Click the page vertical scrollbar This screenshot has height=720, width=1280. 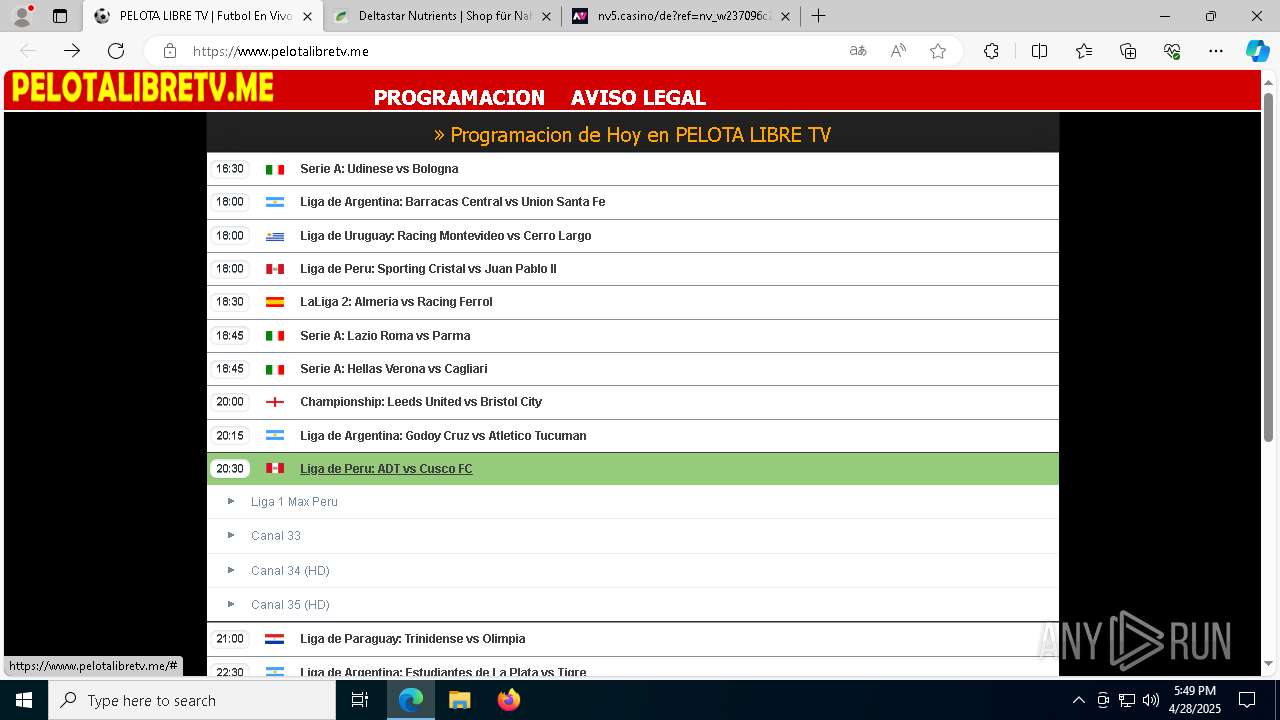(x=1268, y=267)
